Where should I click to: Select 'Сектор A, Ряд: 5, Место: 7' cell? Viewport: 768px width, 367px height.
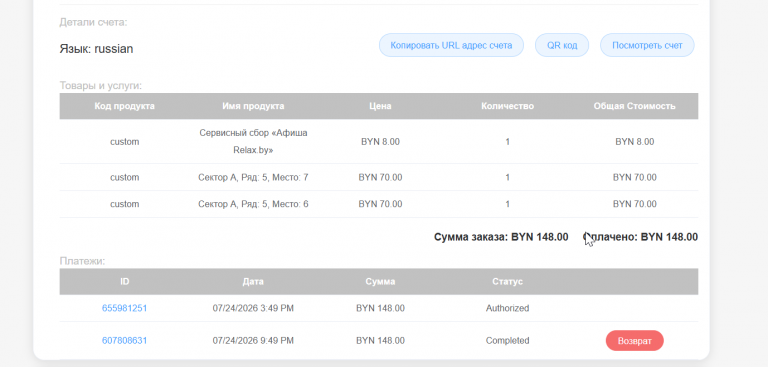point(253,177)
